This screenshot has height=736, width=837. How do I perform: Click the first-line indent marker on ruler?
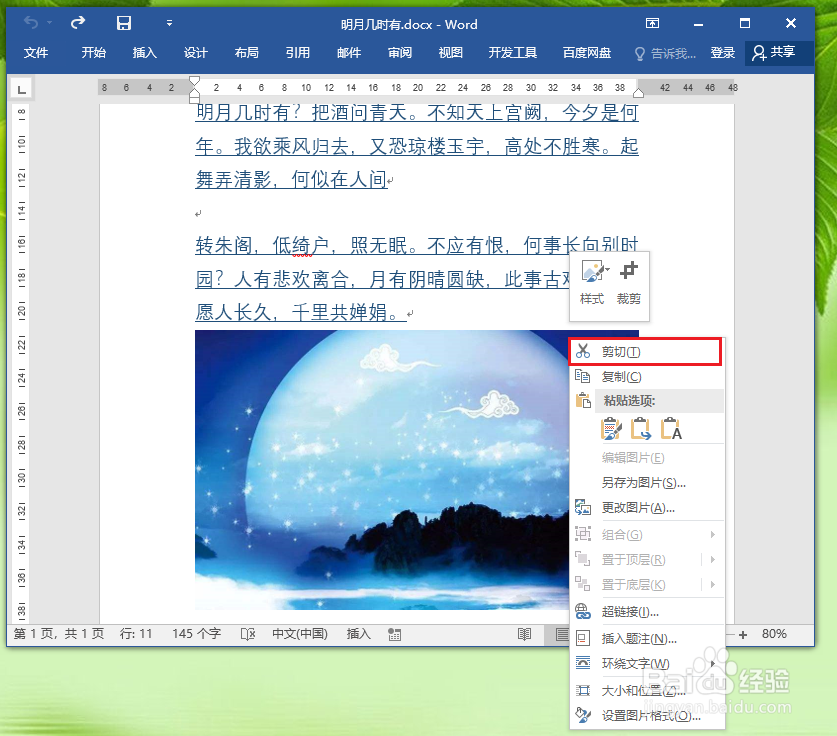194,81
